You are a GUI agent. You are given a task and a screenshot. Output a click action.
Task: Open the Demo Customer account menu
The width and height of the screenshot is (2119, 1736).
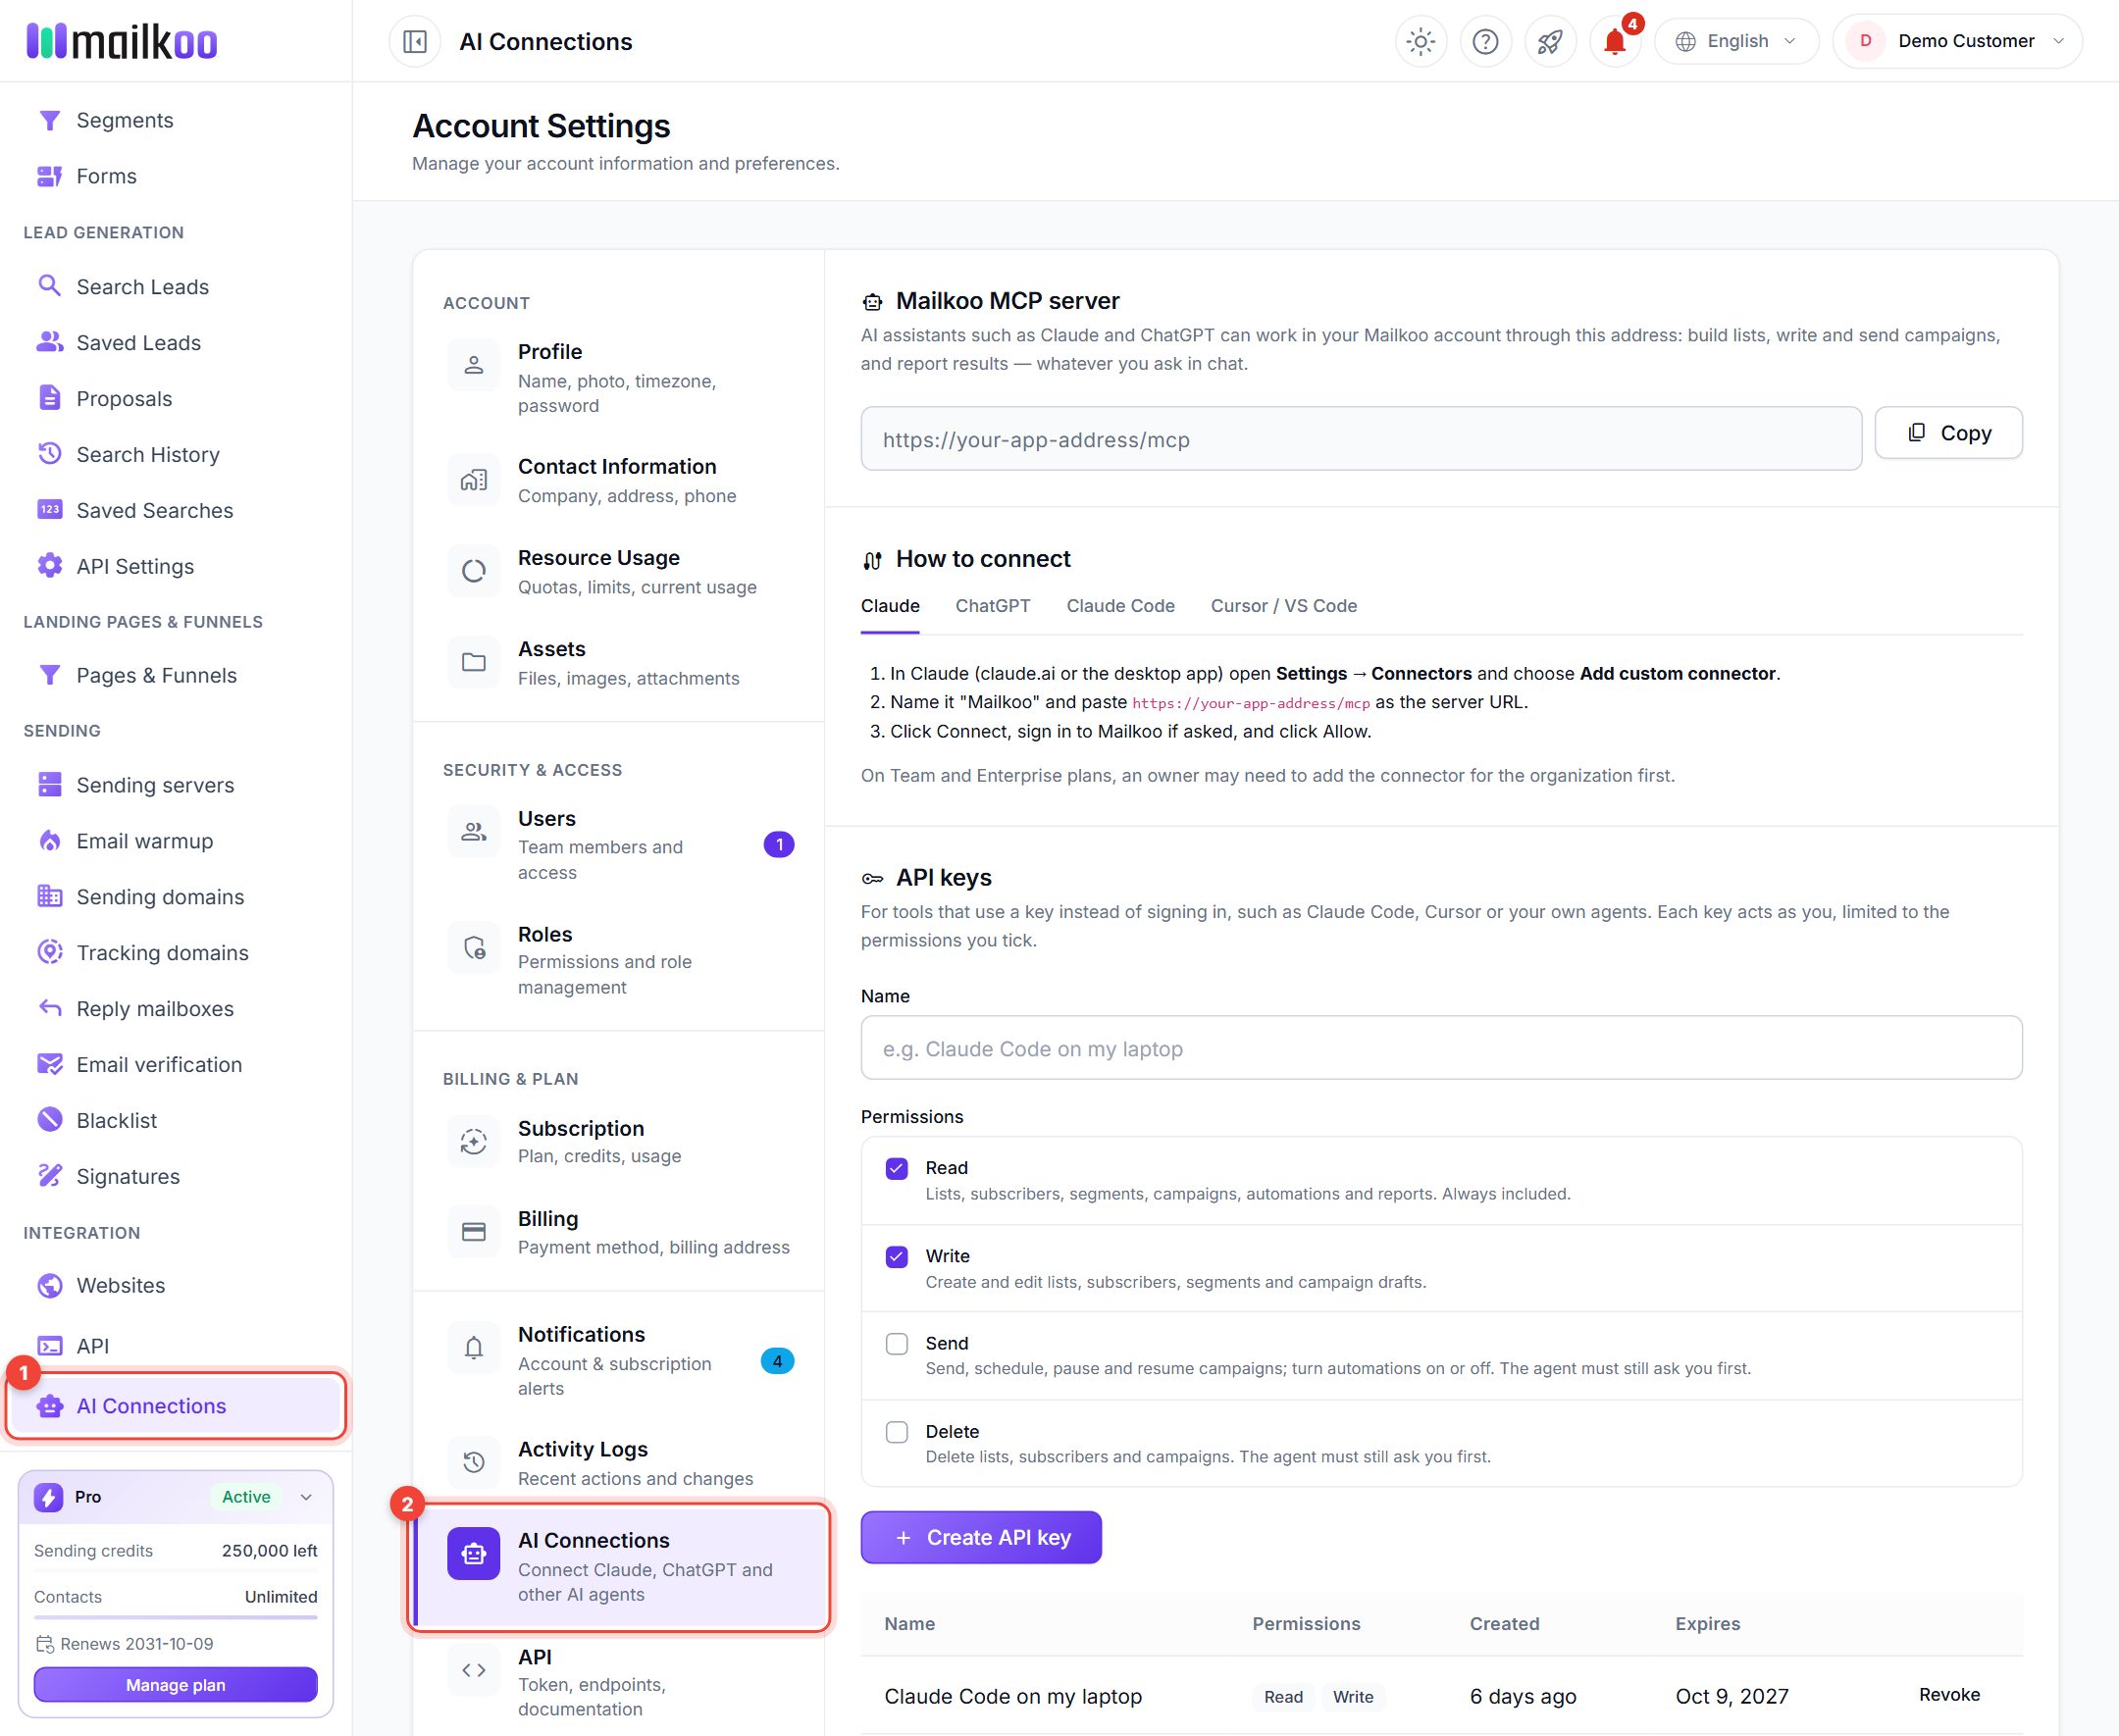(1957, 41)
